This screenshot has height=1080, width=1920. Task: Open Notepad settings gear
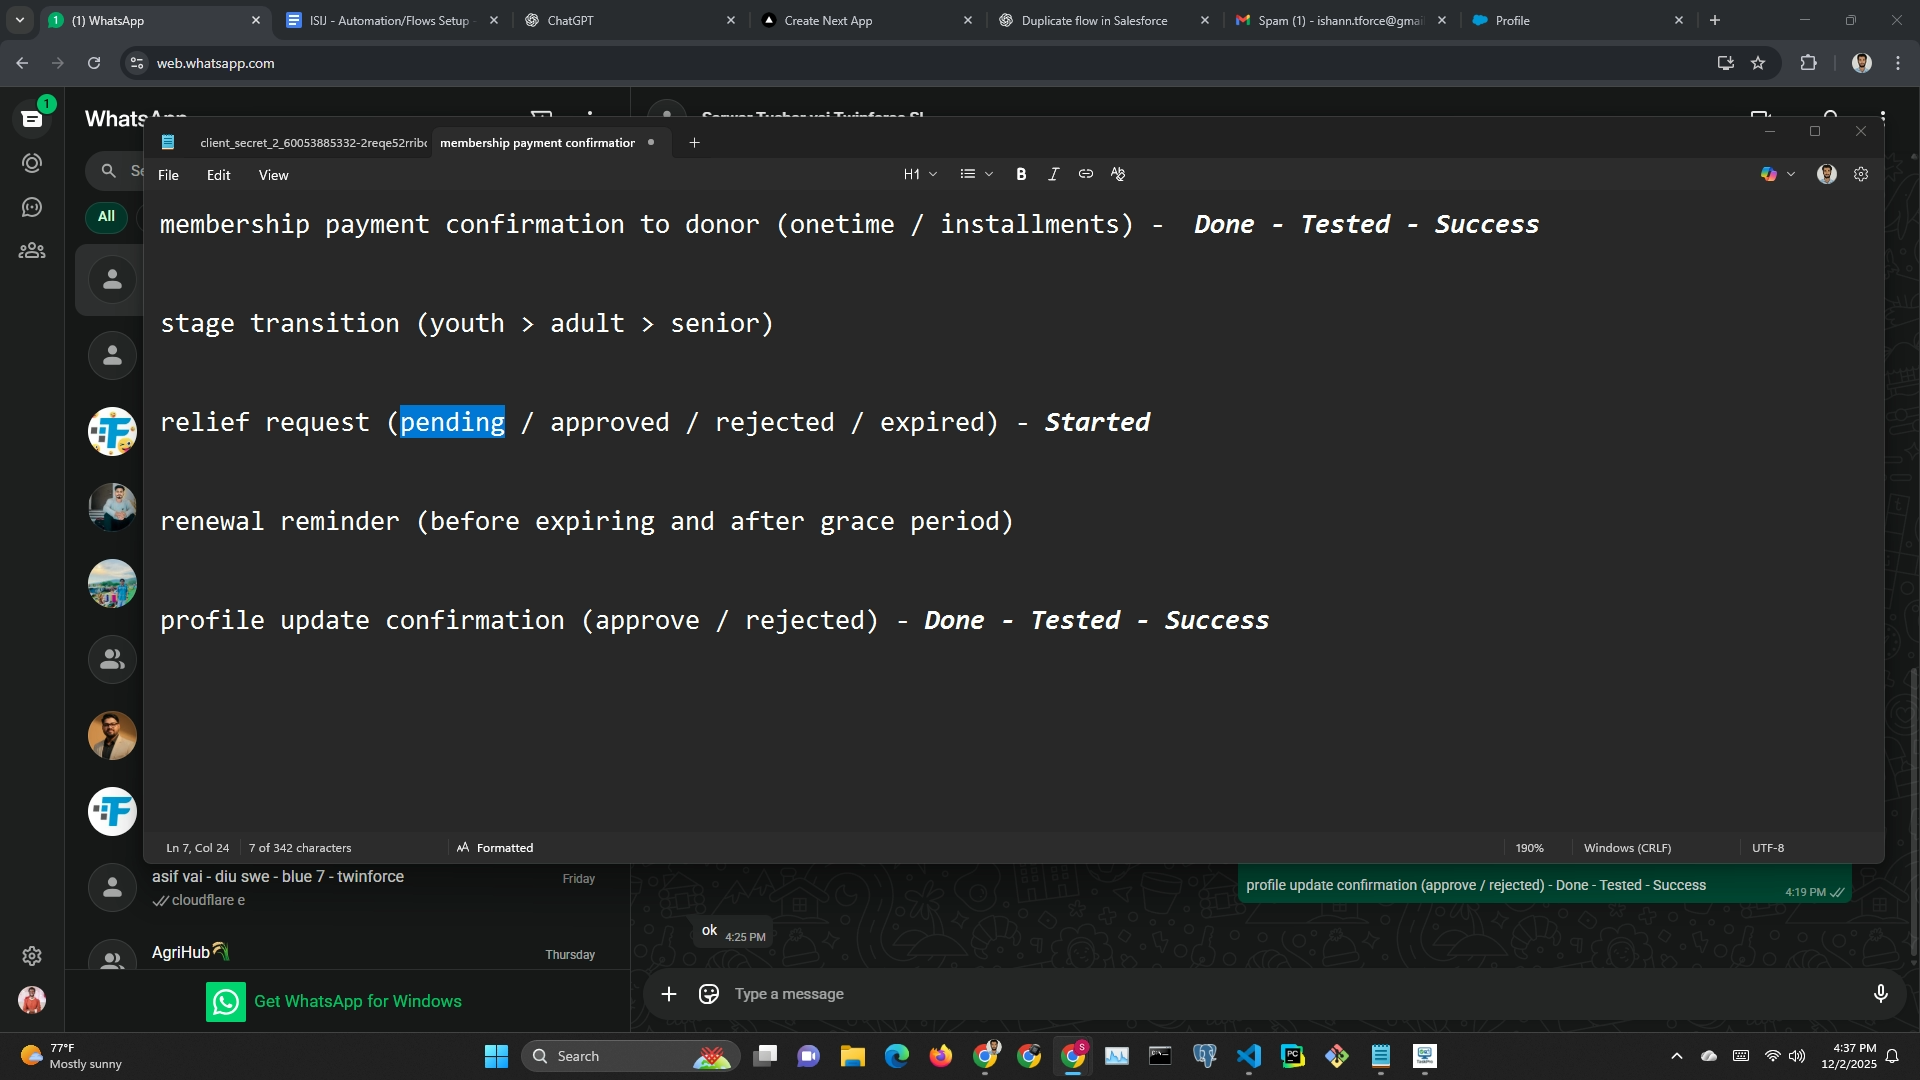click(1861, 174)
